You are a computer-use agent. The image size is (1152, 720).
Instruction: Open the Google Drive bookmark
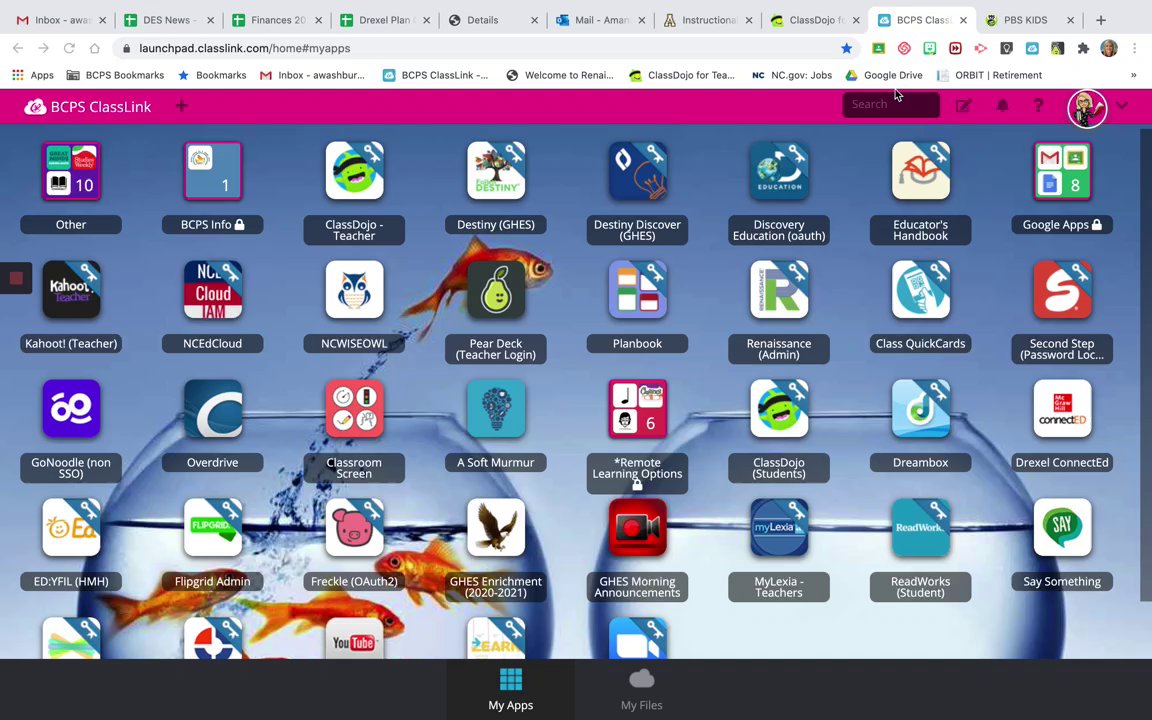click(x=884, y=75)
